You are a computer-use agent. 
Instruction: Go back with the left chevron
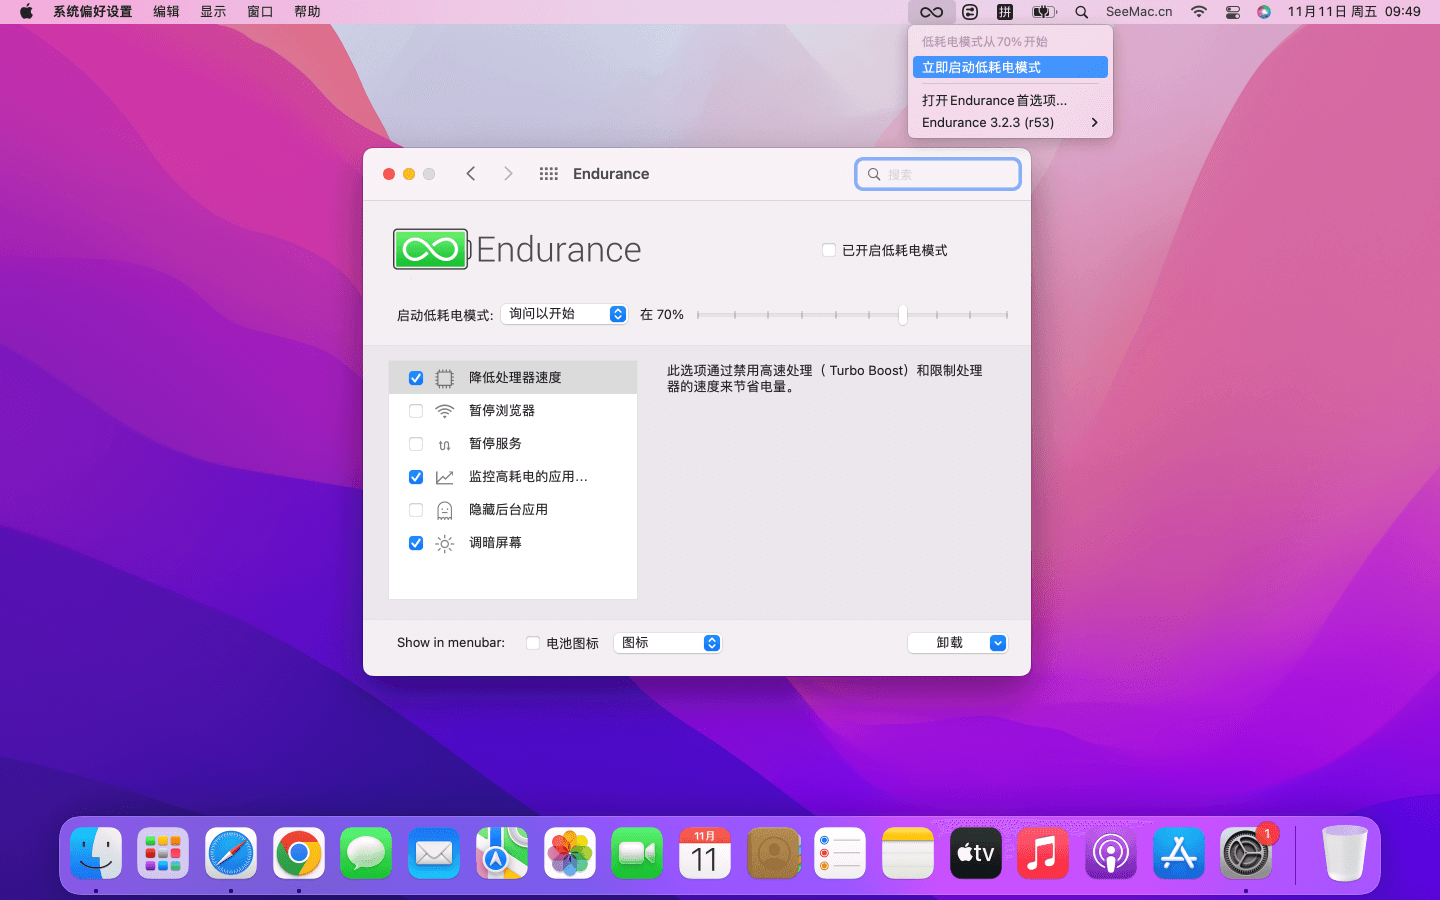click(471, 174)
